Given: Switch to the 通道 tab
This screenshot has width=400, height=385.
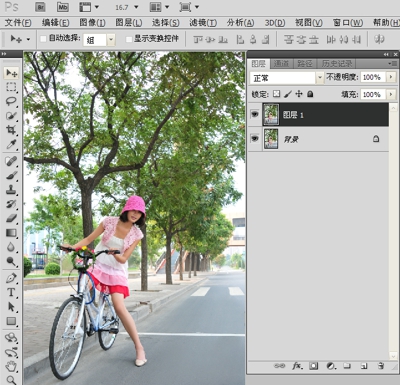Looking at the screenshot, I should (281, 63).
